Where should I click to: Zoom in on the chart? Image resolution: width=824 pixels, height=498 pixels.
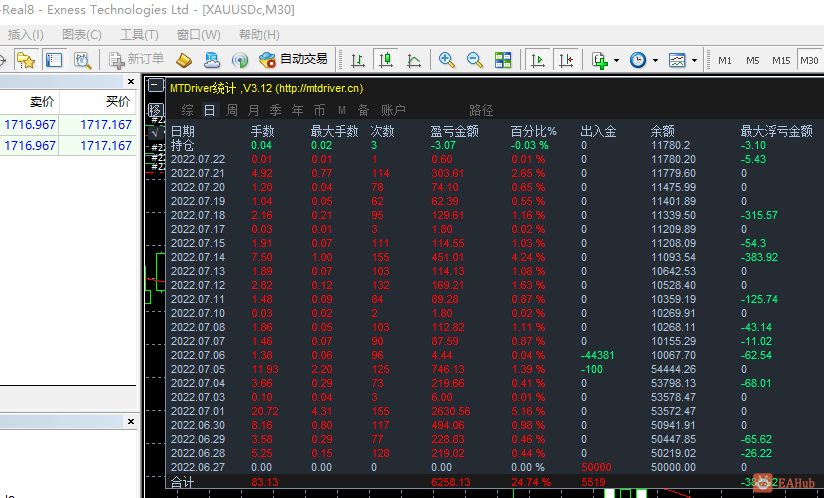[447, 60]
